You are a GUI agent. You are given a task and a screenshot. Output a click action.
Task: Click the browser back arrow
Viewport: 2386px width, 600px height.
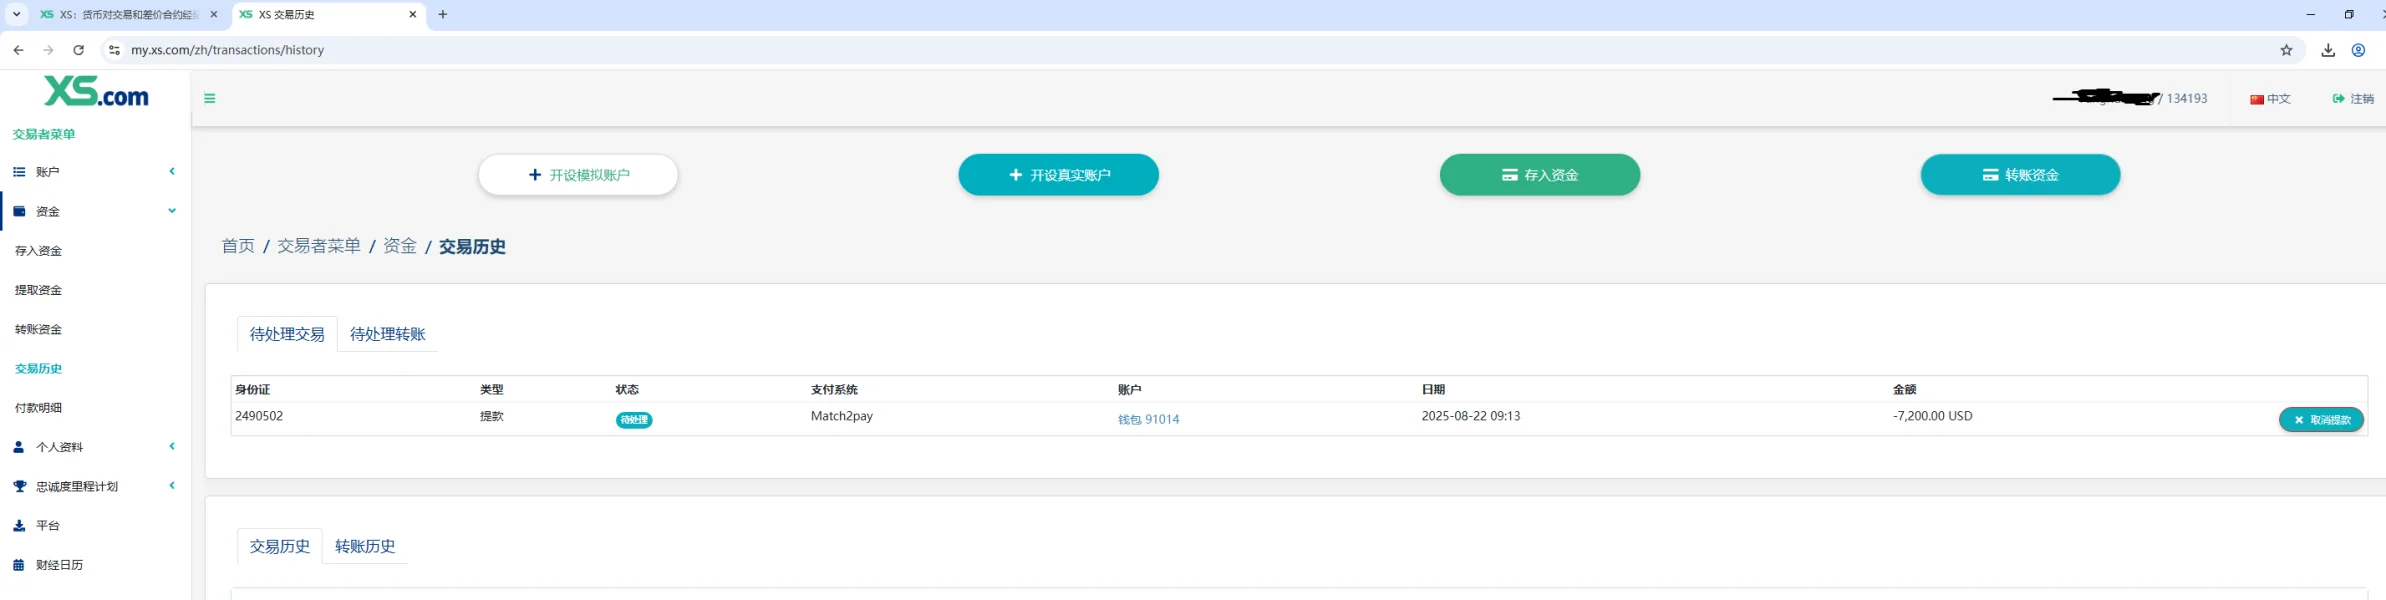18,50
